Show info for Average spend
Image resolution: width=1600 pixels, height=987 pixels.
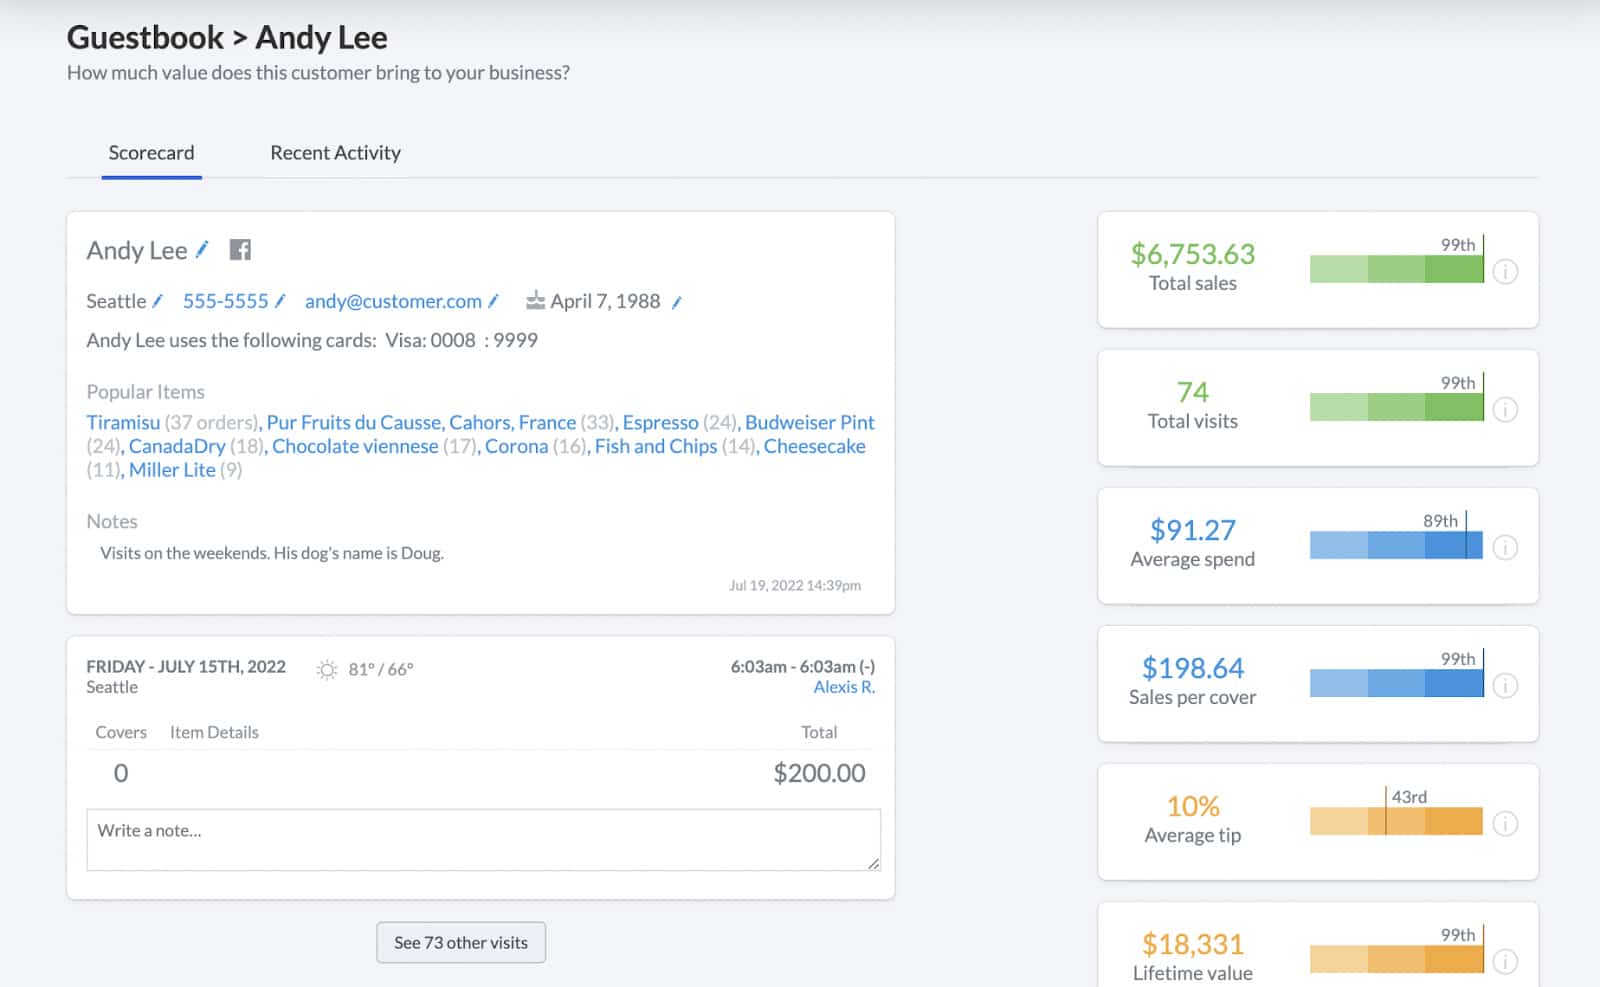click(x=1505, y=547)
